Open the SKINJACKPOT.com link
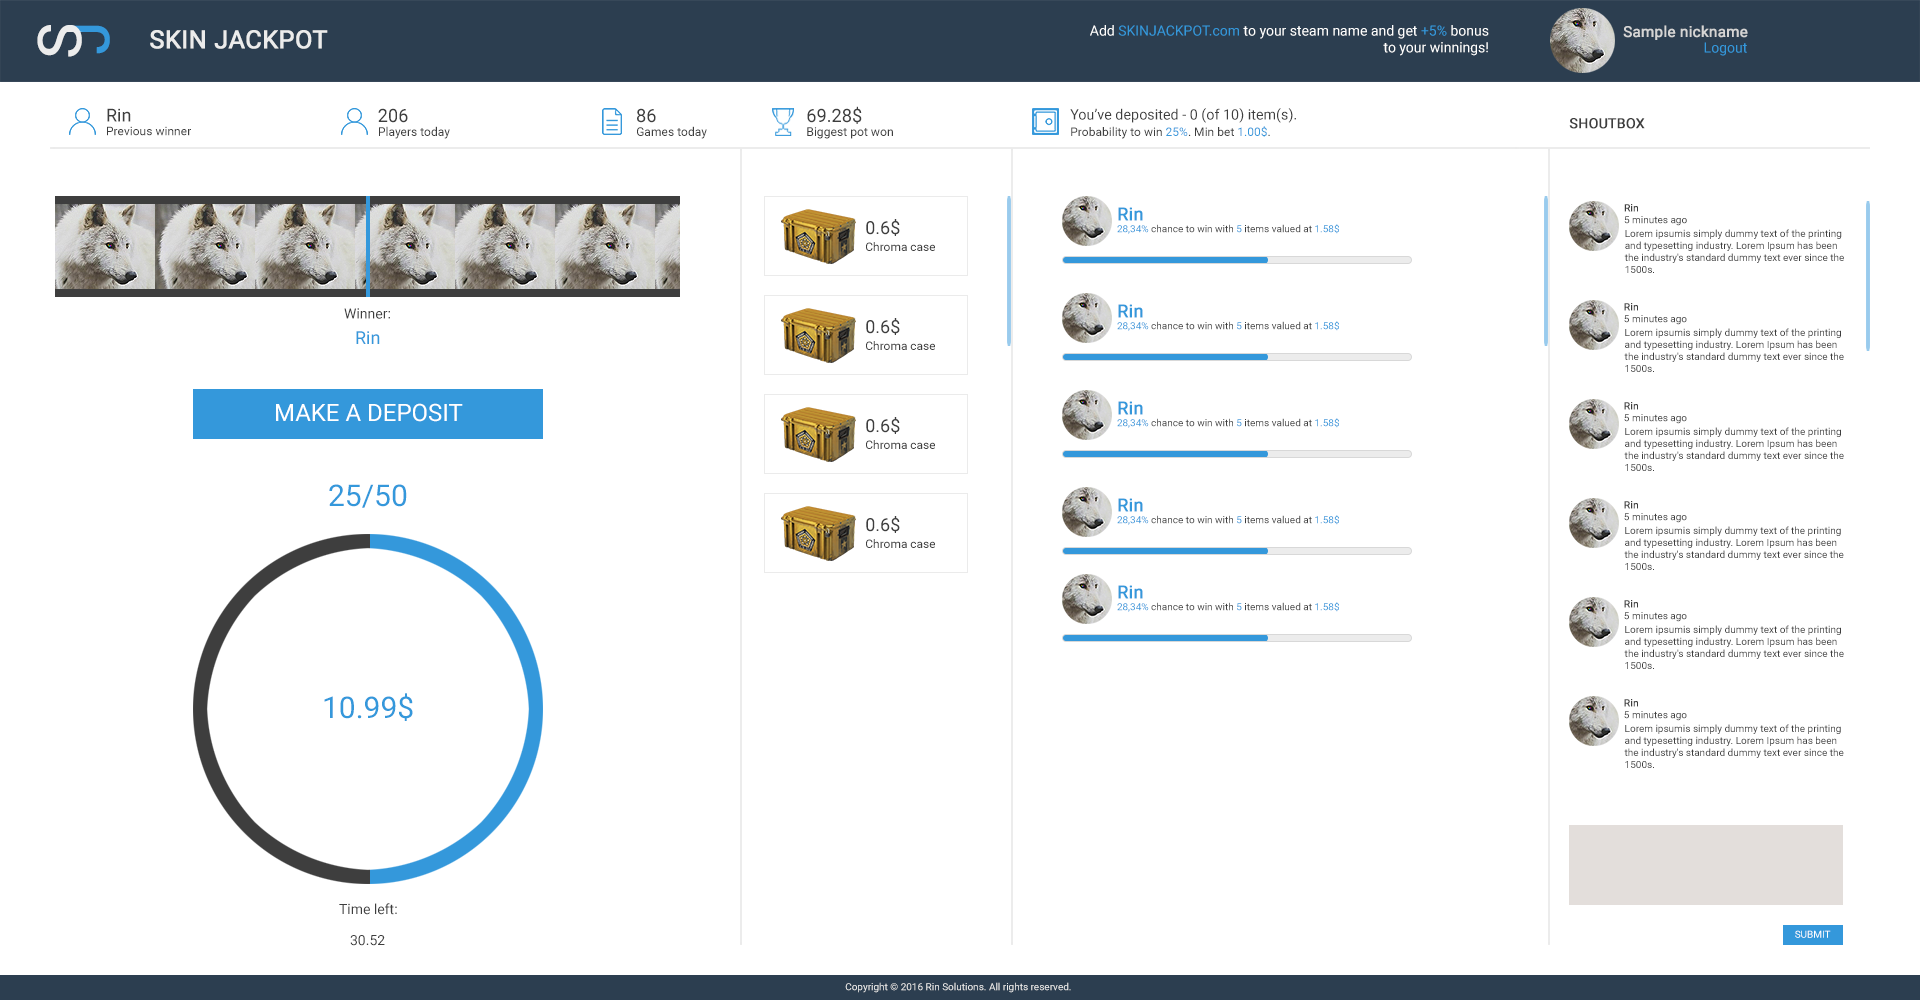1920x1000 pixels. (1178, 31)
